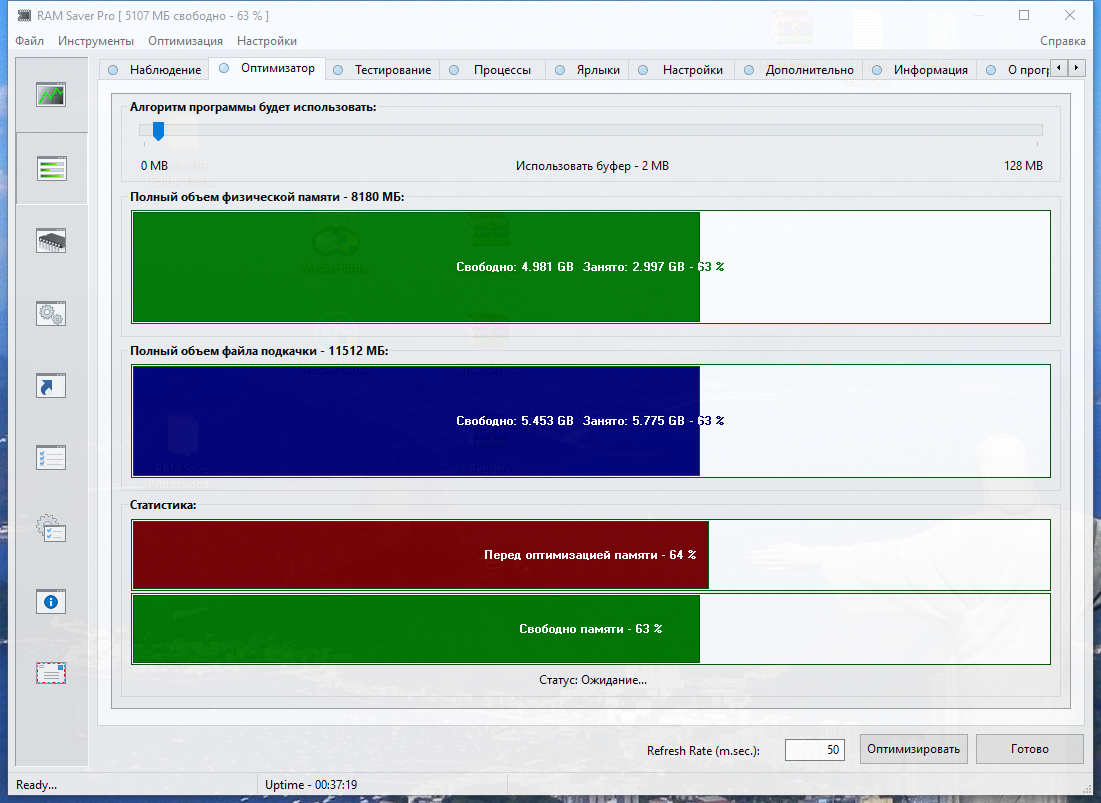
Task: Open the Инструменты menu
Action: [x=96, y=41]
